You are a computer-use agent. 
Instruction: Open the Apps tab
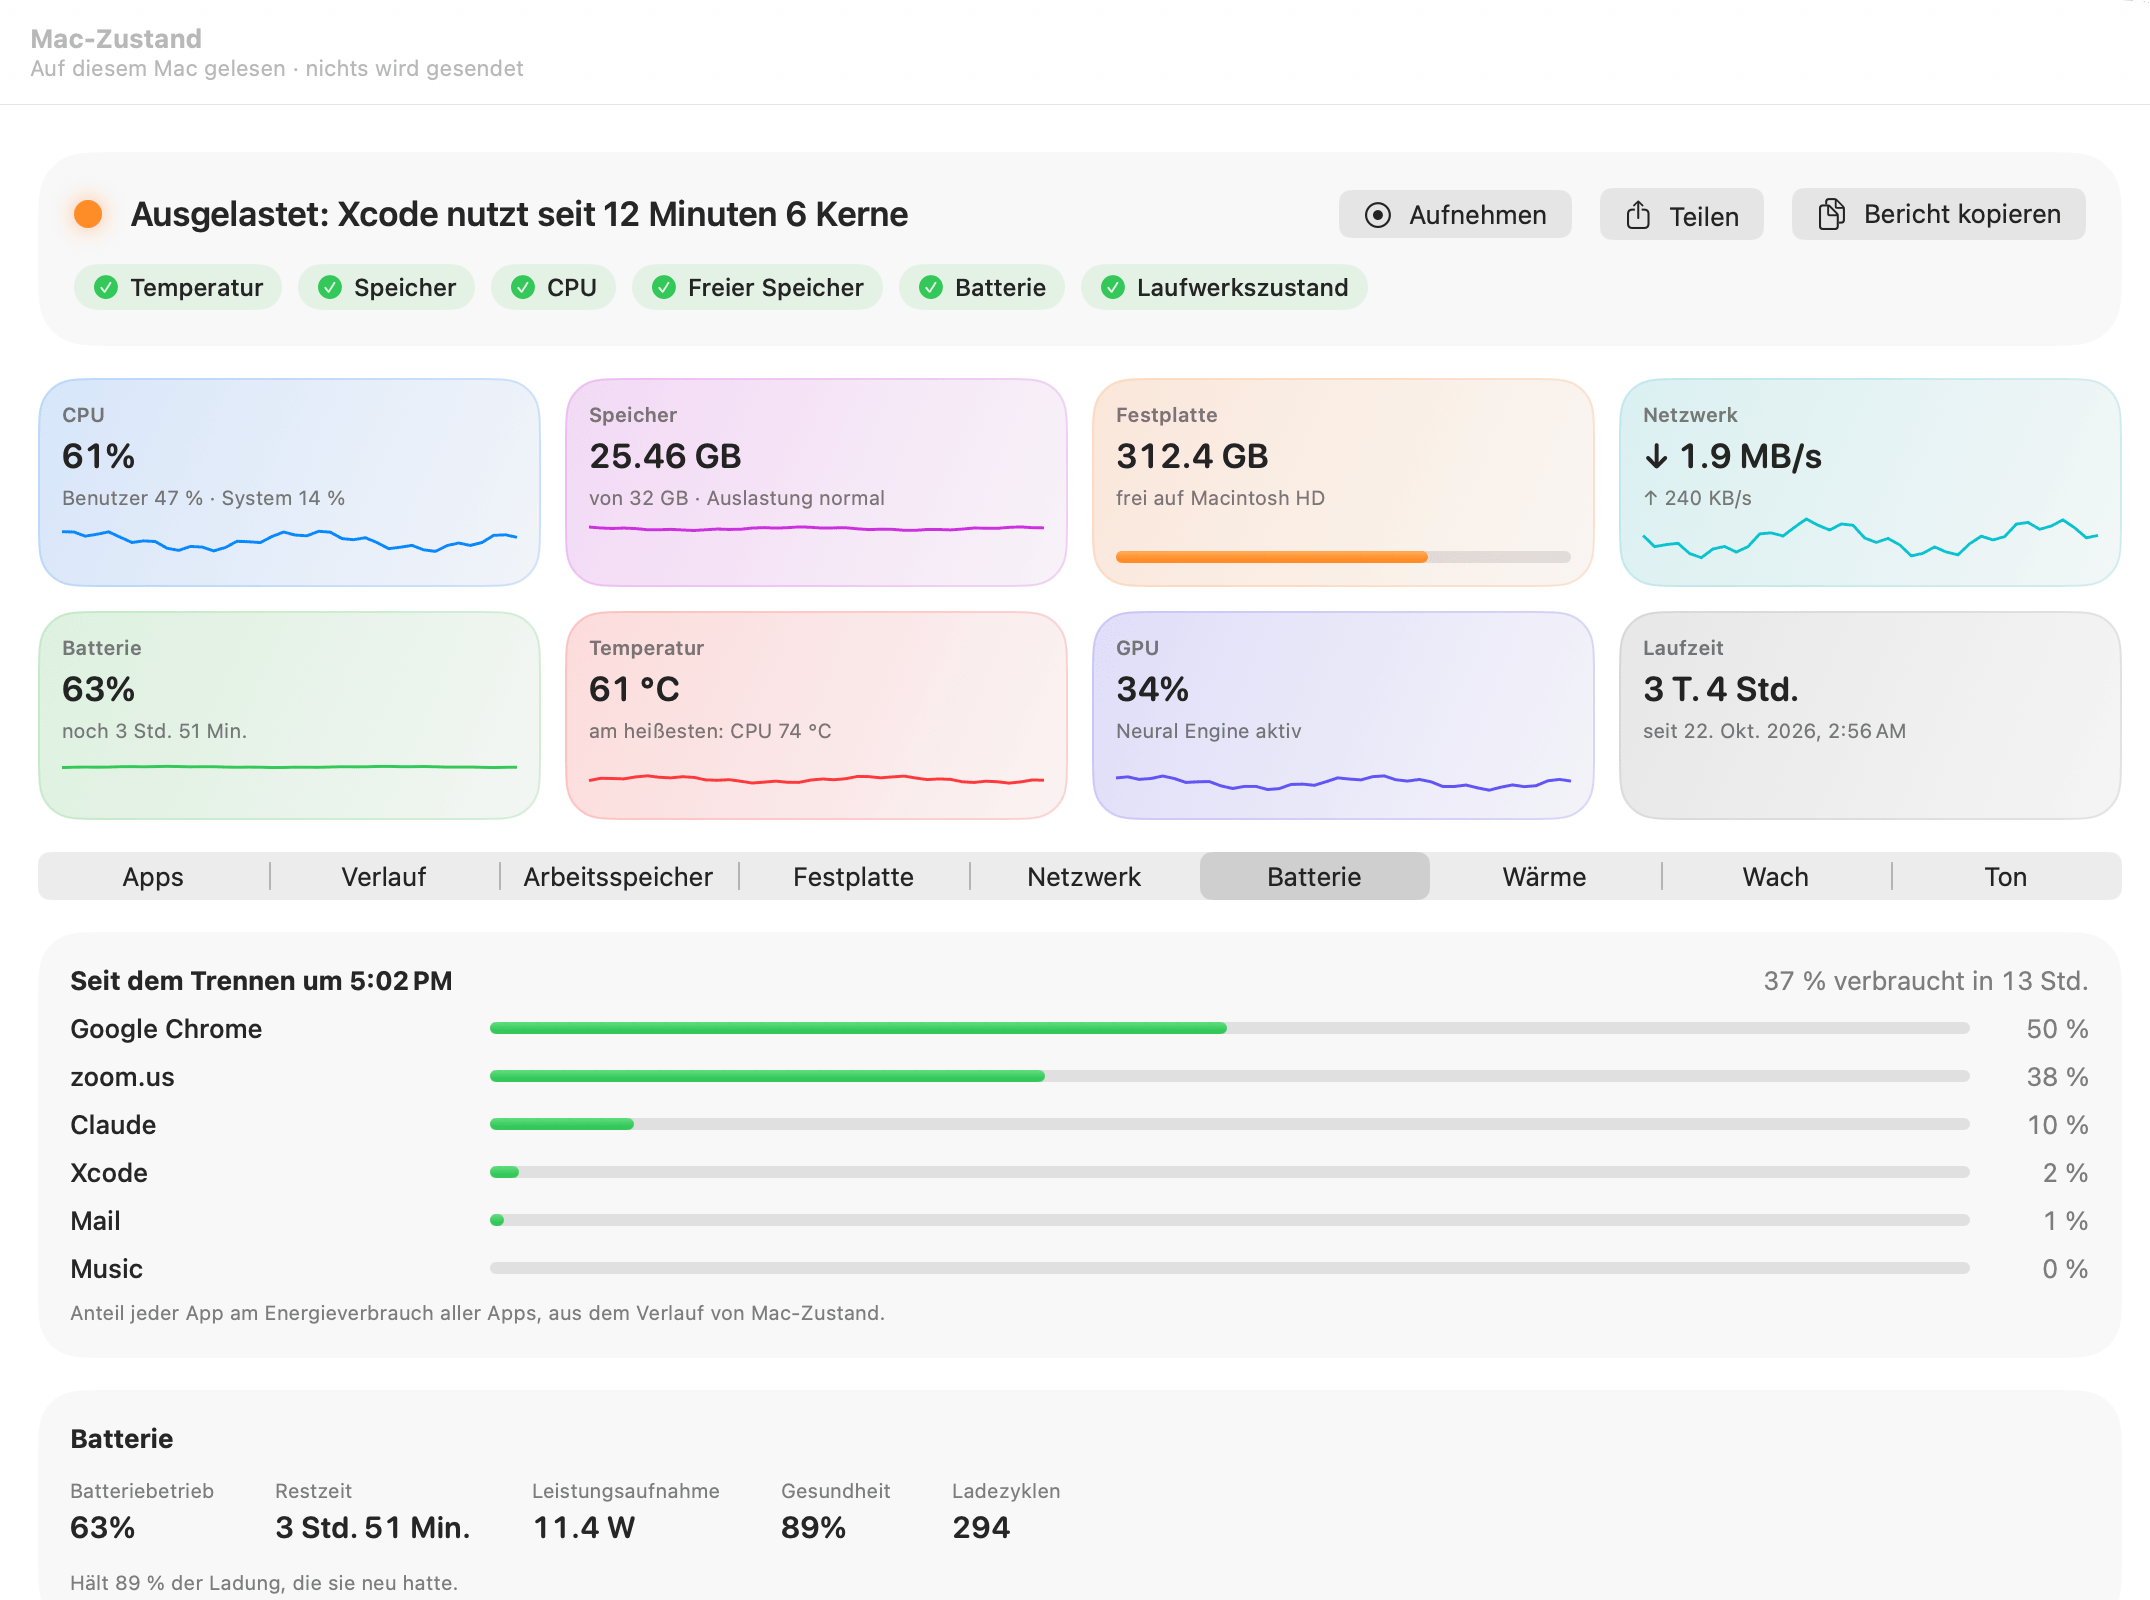(153, 877)
